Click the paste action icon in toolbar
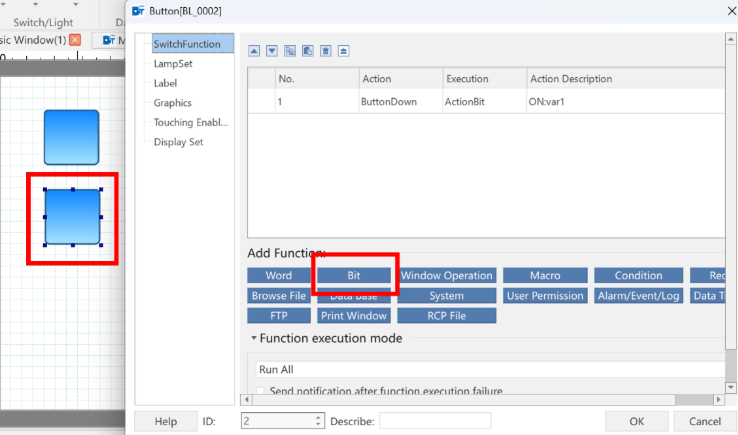738x435 pixels. click(x=308, y=51)
